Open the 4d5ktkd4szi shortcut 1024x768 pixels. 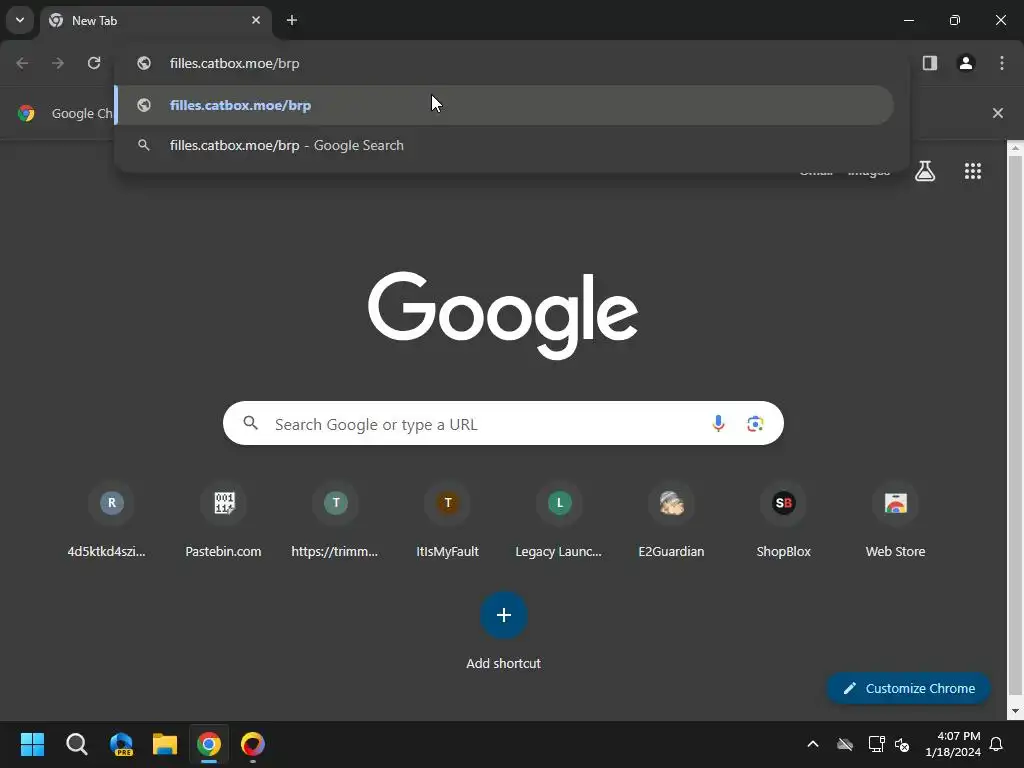(x=111, y=521)
